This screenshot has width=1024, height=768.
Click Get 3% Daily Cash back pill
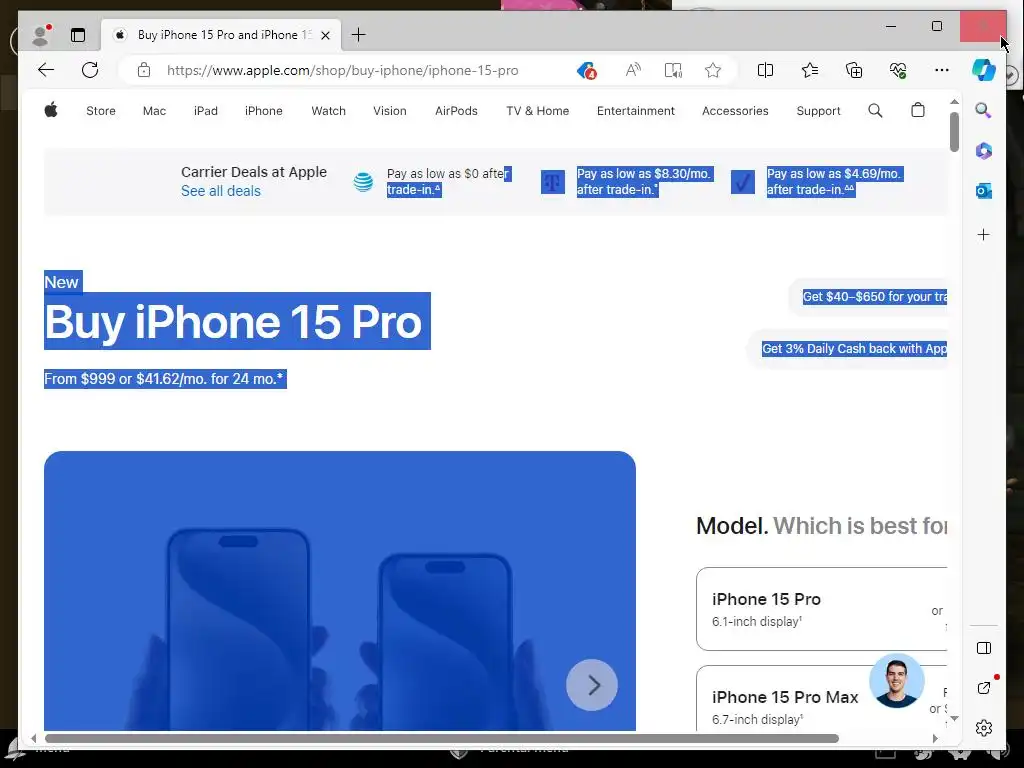pos(847,349)
